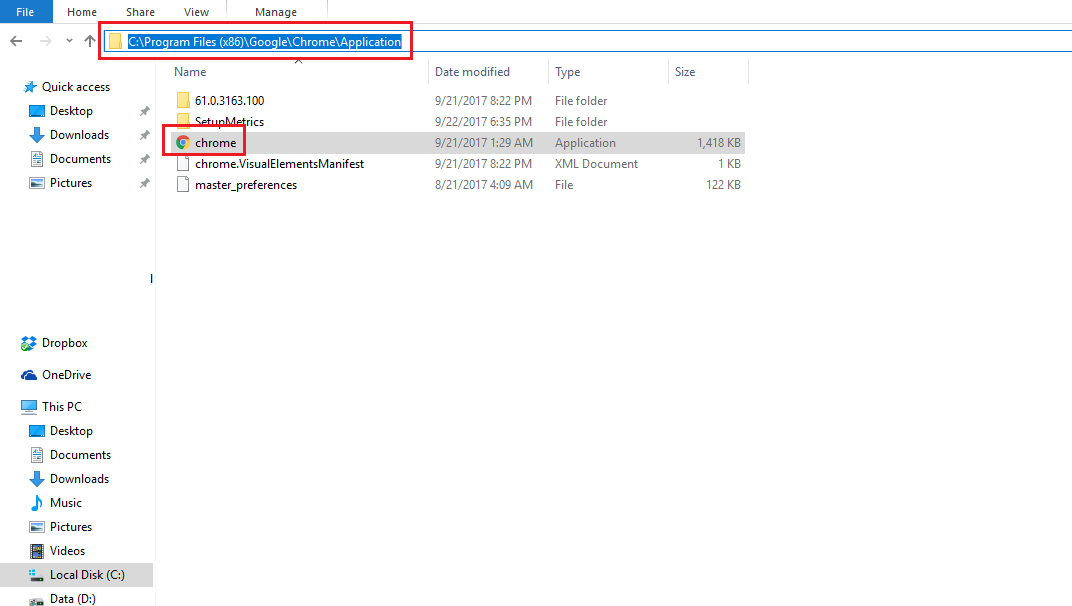
Task: Sort files by Name column
Action: click(190, 72)
